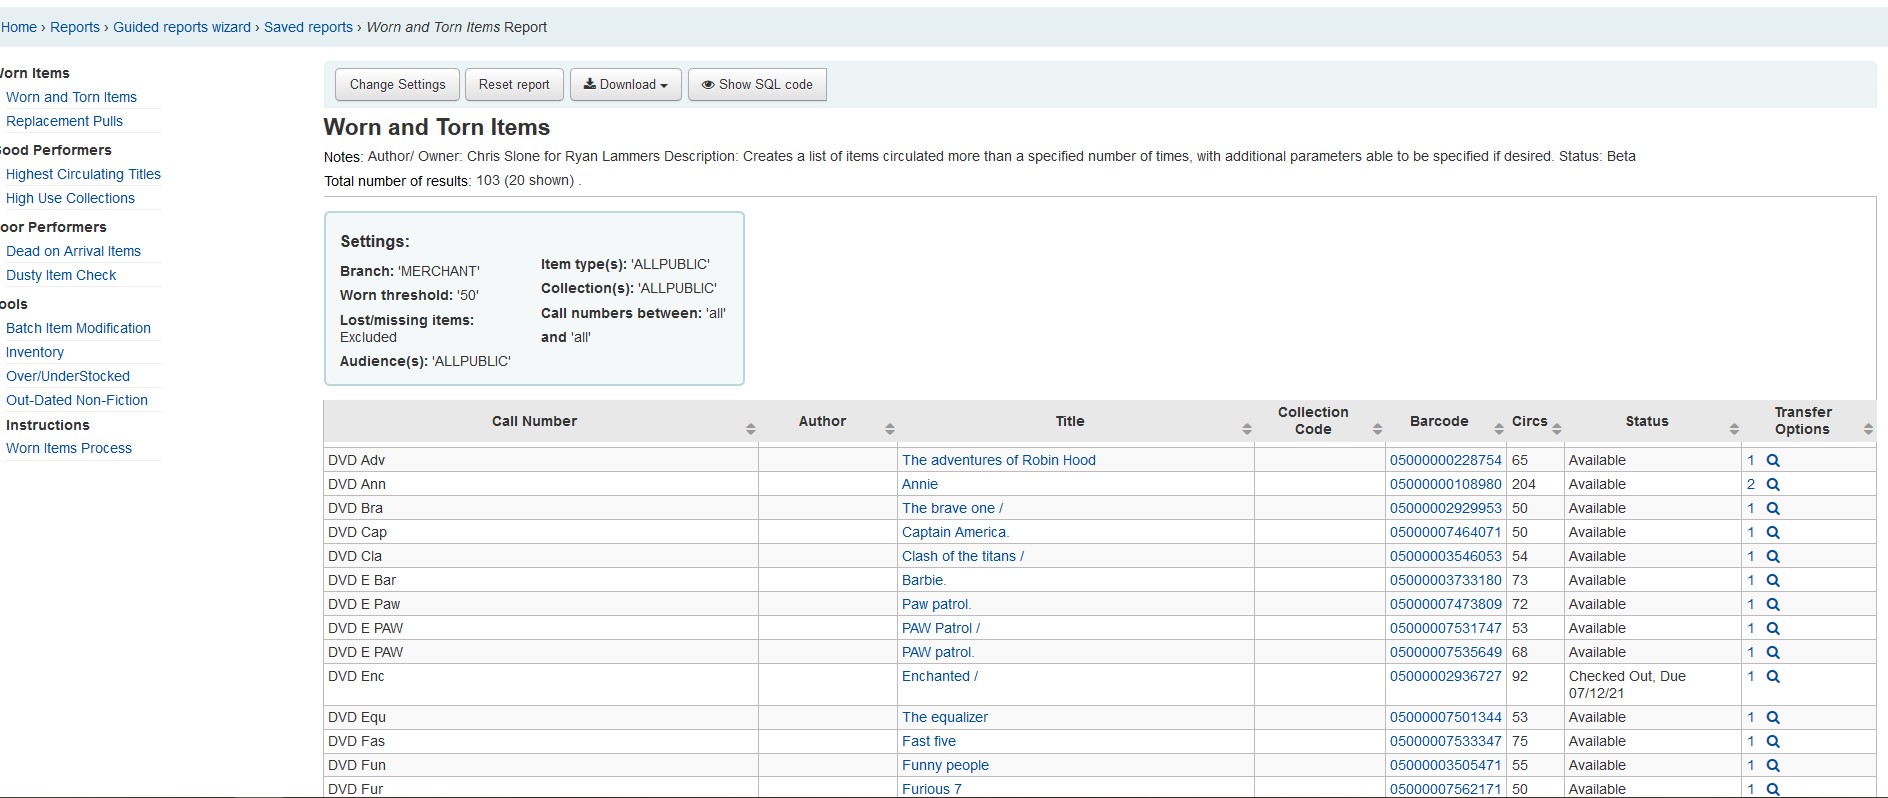Sort by Transfer Options column arrows

point(1867,429)
